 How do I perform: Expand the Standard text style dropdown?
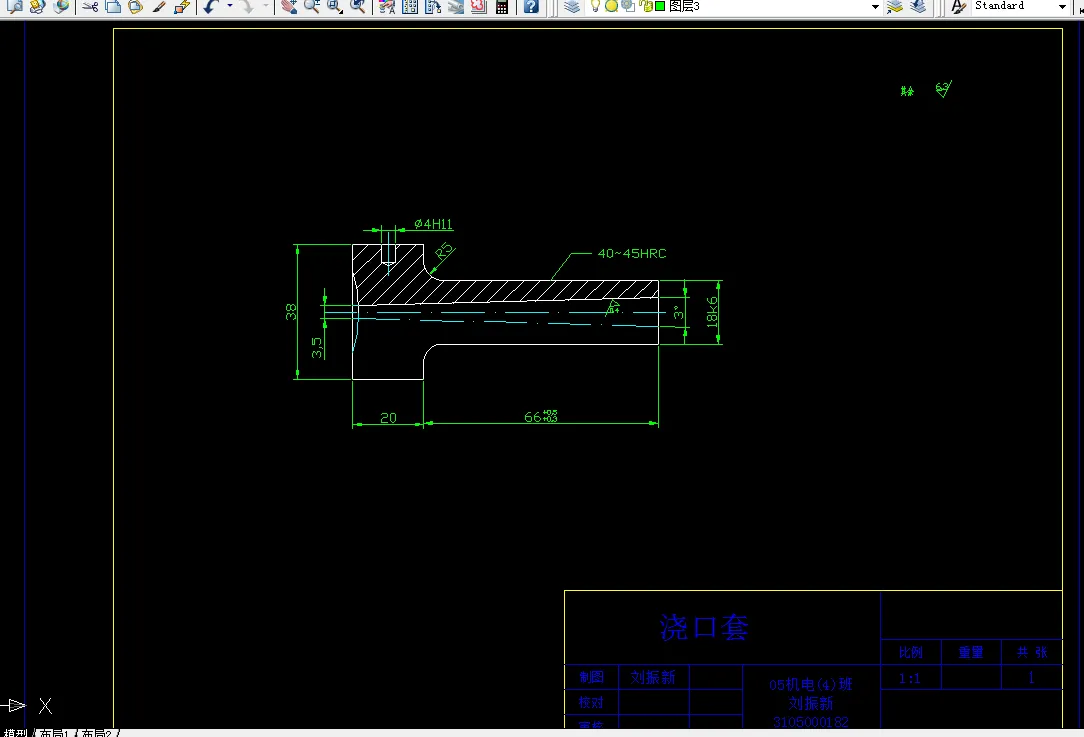pyautogui.click(x=1063, y=7)
